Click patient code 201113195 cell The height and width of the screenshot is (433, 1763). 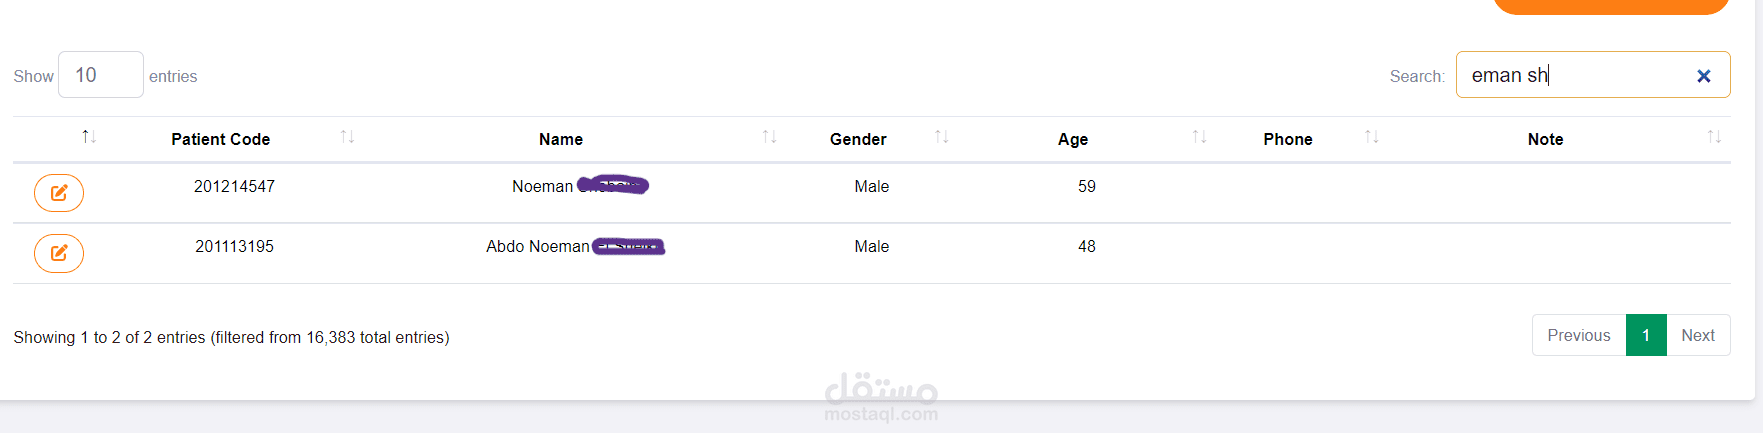[x=234, y=247]
